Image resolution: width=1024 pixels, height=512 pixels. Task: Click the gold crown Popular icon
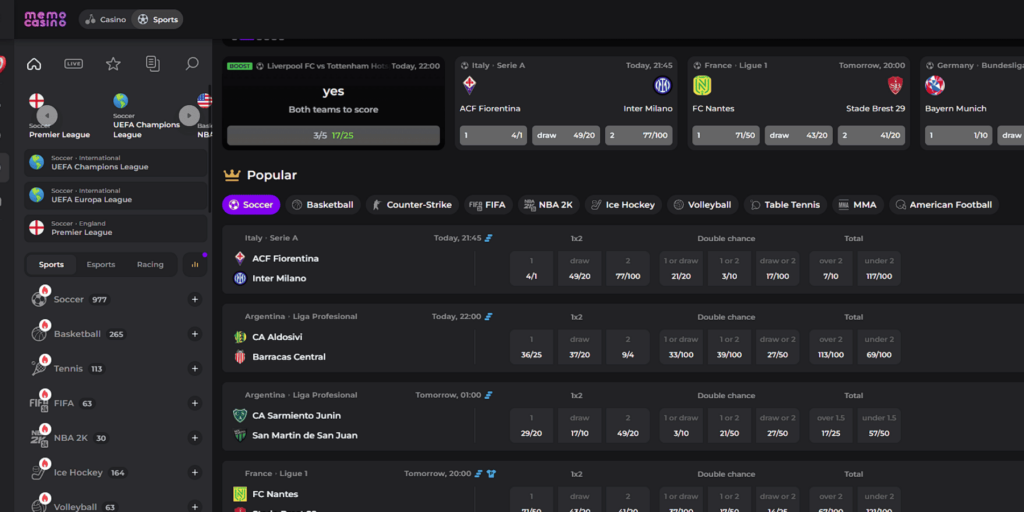click(232, 175)
